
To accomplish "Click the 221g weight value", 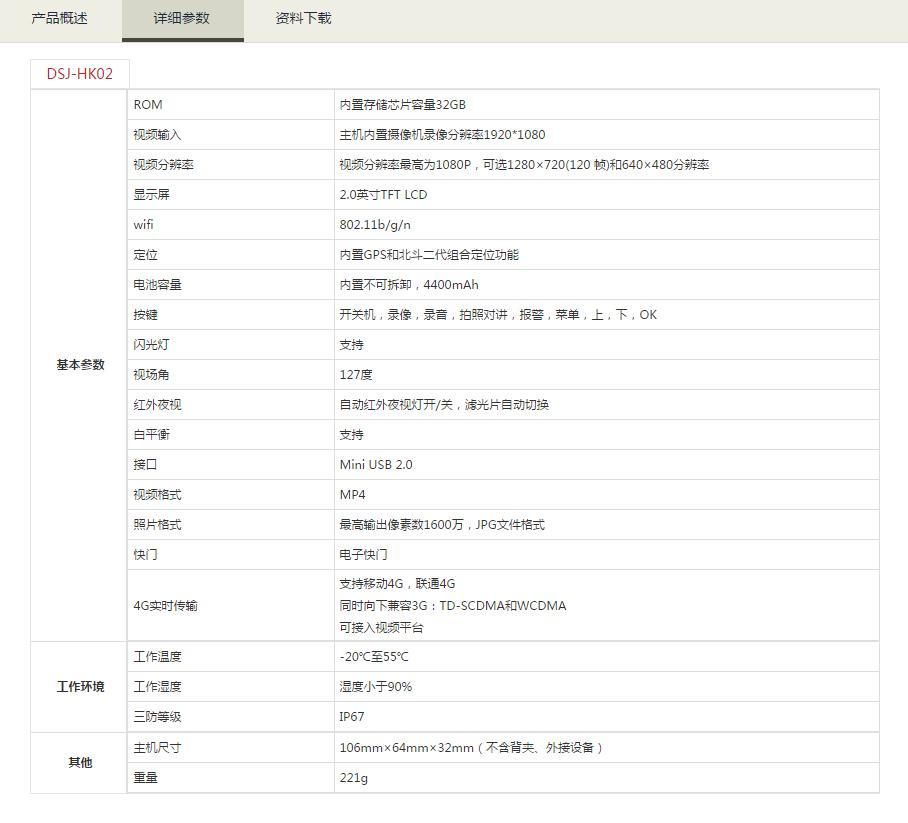I will pos(354,778).
